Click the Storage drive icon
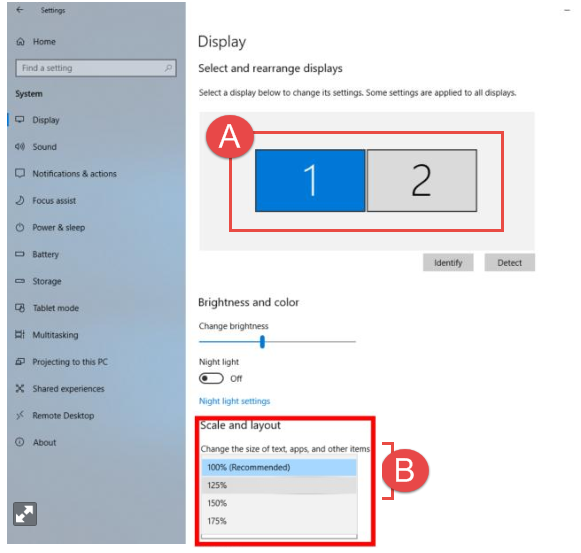The height and width of the screenshot is (553, 581). (20, 281)
